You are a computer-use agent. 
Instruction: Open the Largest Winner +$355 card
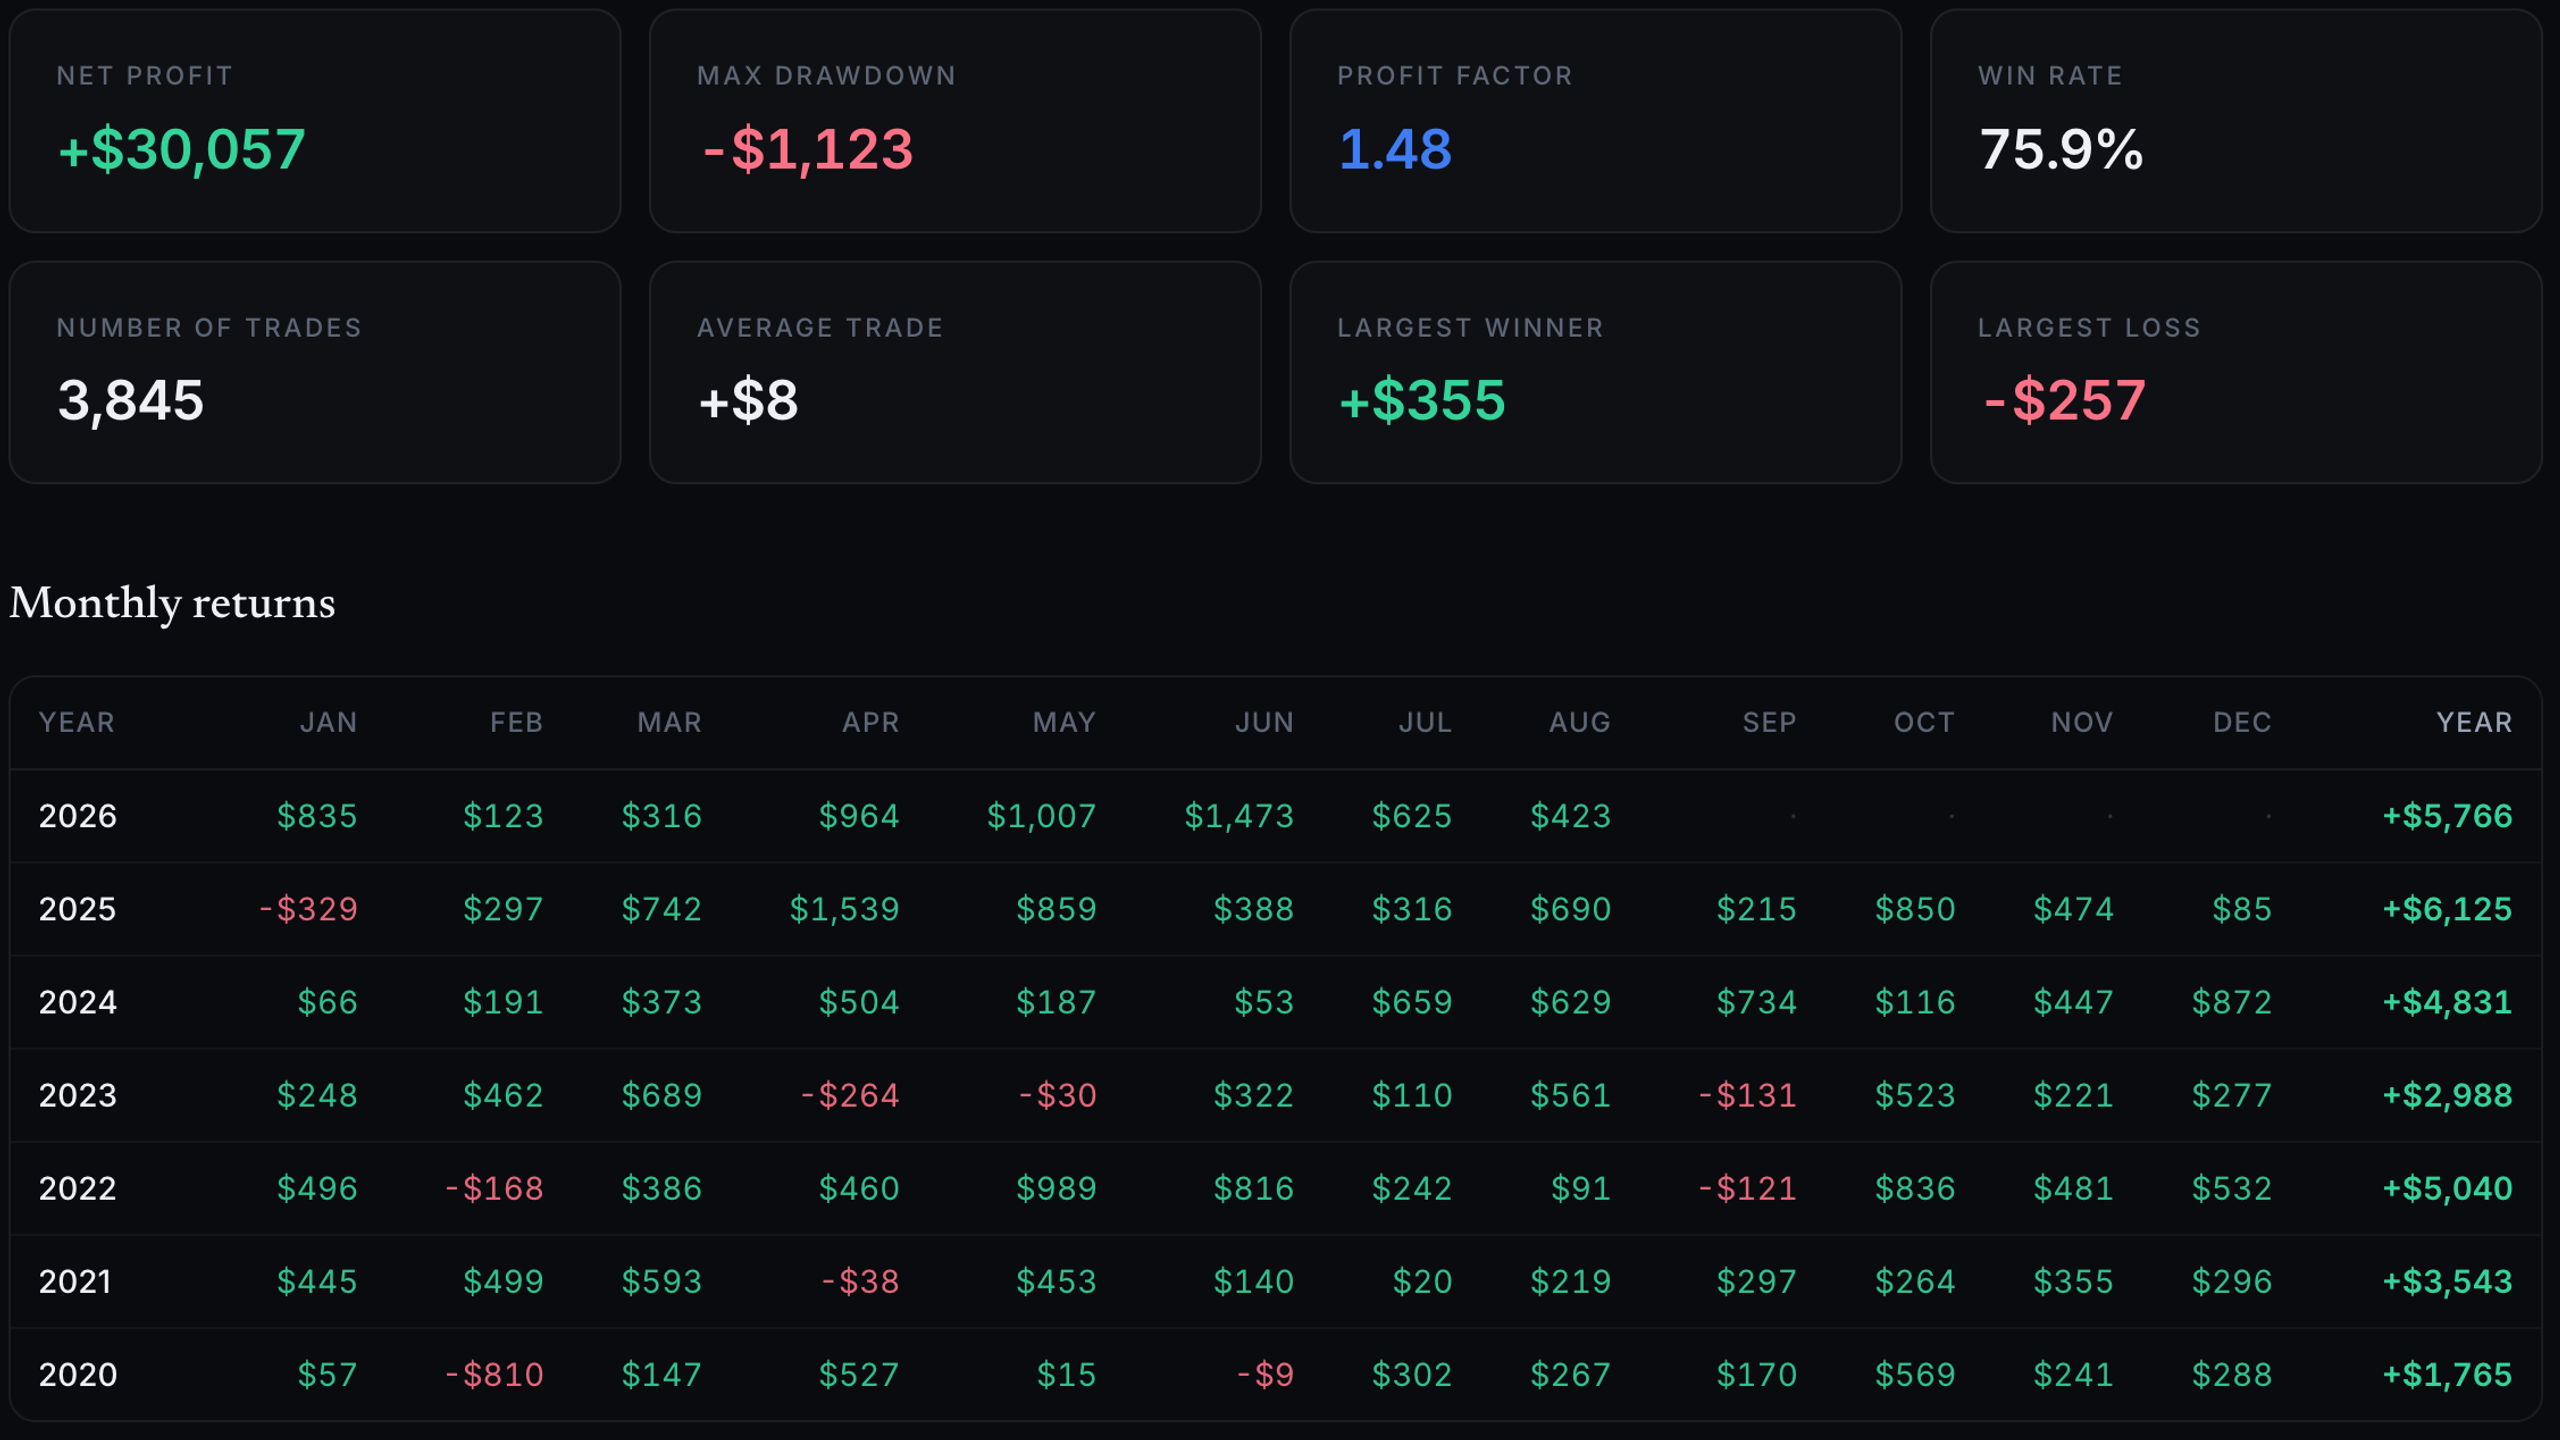tap(1595, 373)
